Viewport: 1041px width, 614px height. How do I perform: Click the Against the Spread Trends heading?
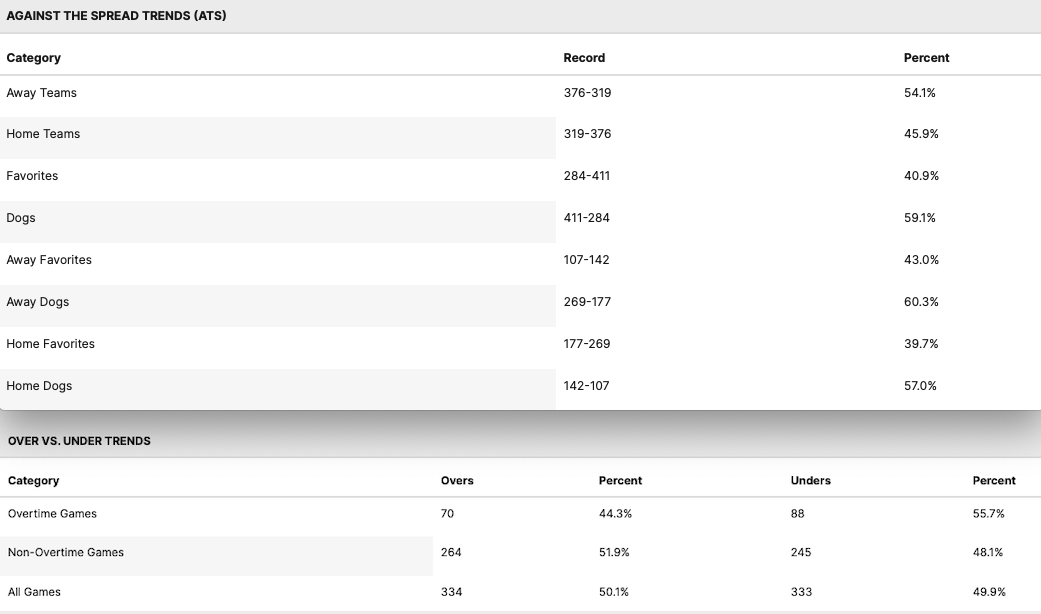116,16
